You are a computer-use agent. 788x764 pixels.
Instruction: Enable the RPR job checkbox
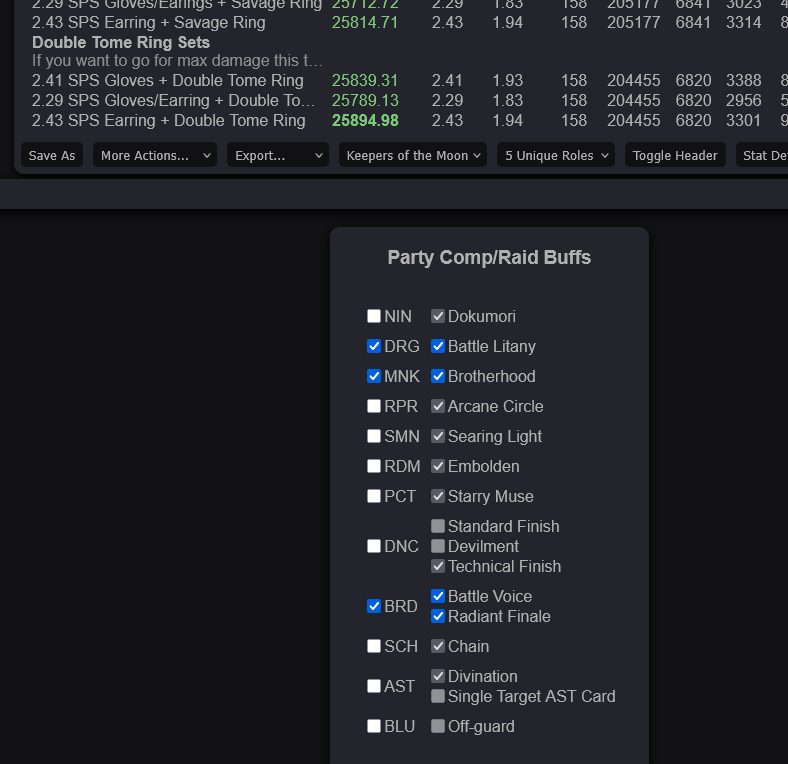point(374,406)
